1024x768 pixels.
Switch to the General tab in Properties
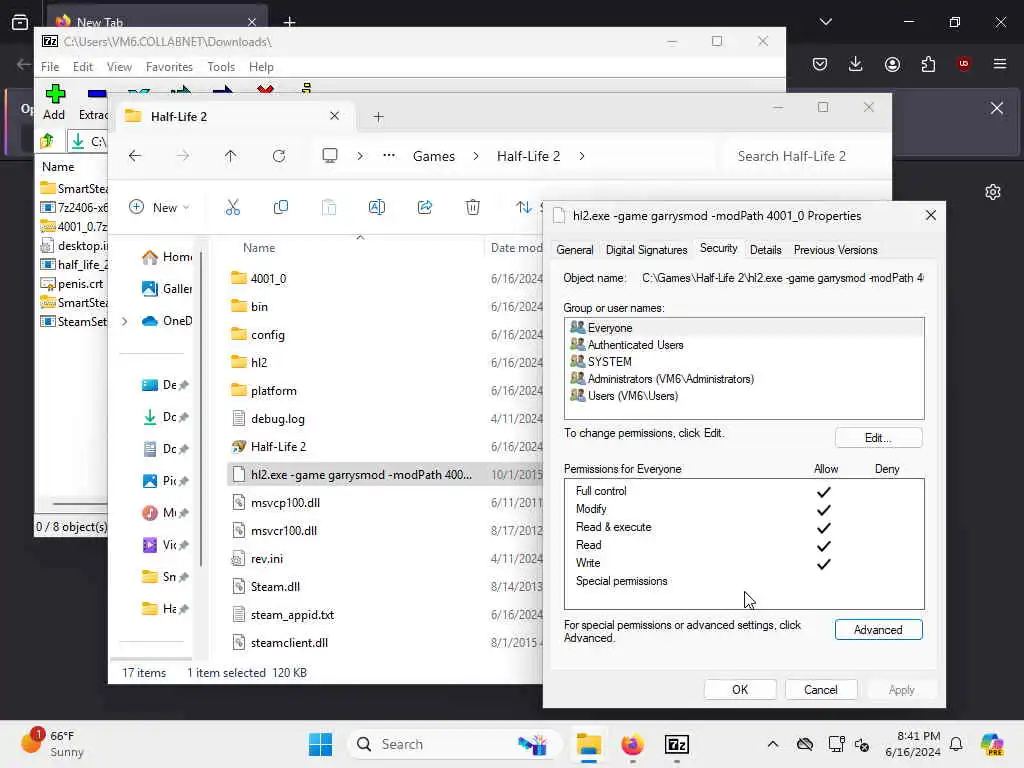point(575,250)
